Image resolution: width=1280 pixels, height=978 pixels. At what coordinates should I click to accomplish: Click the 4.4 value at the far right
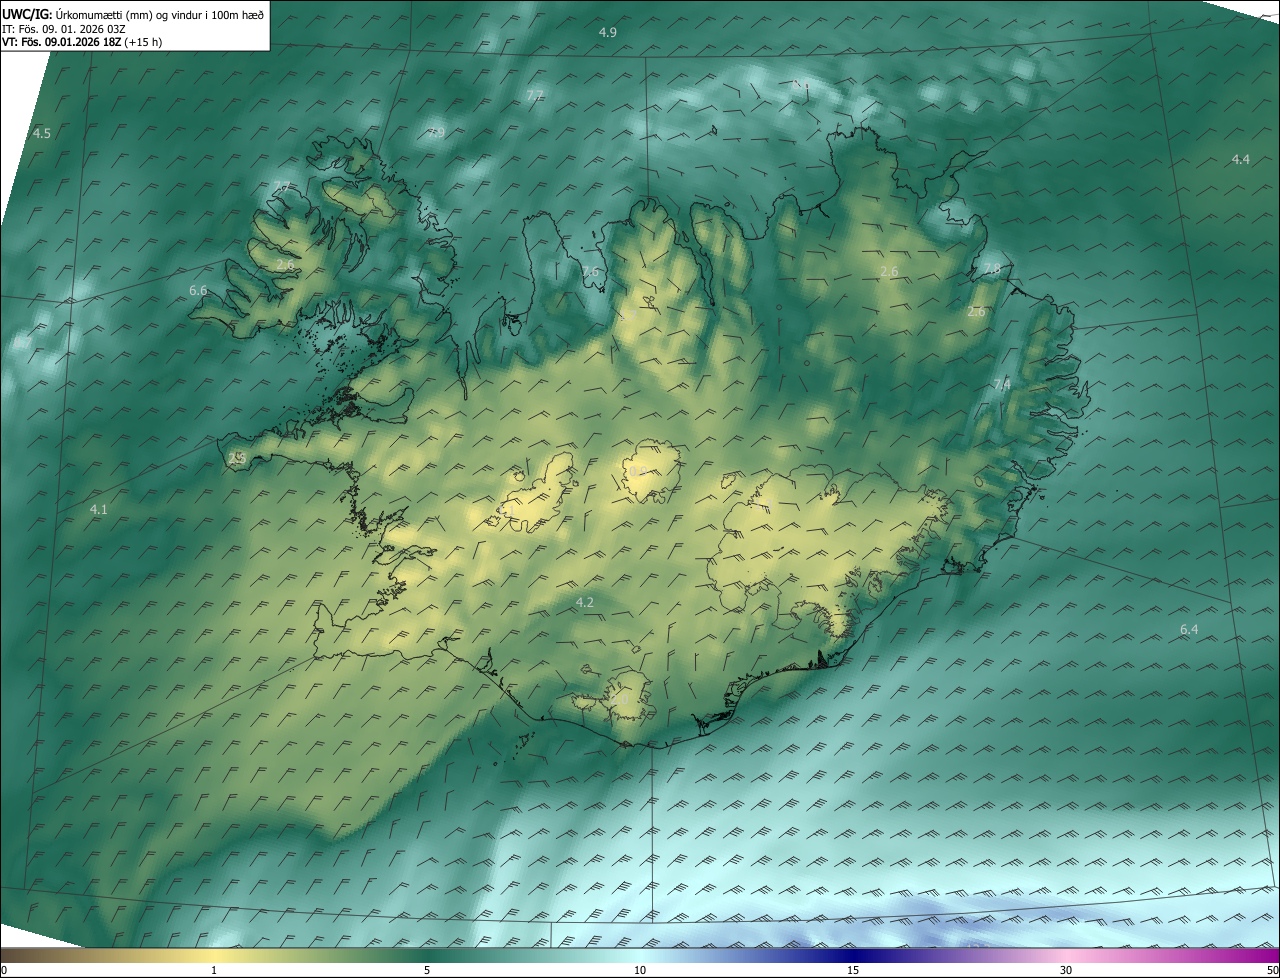coord(1240,159)
